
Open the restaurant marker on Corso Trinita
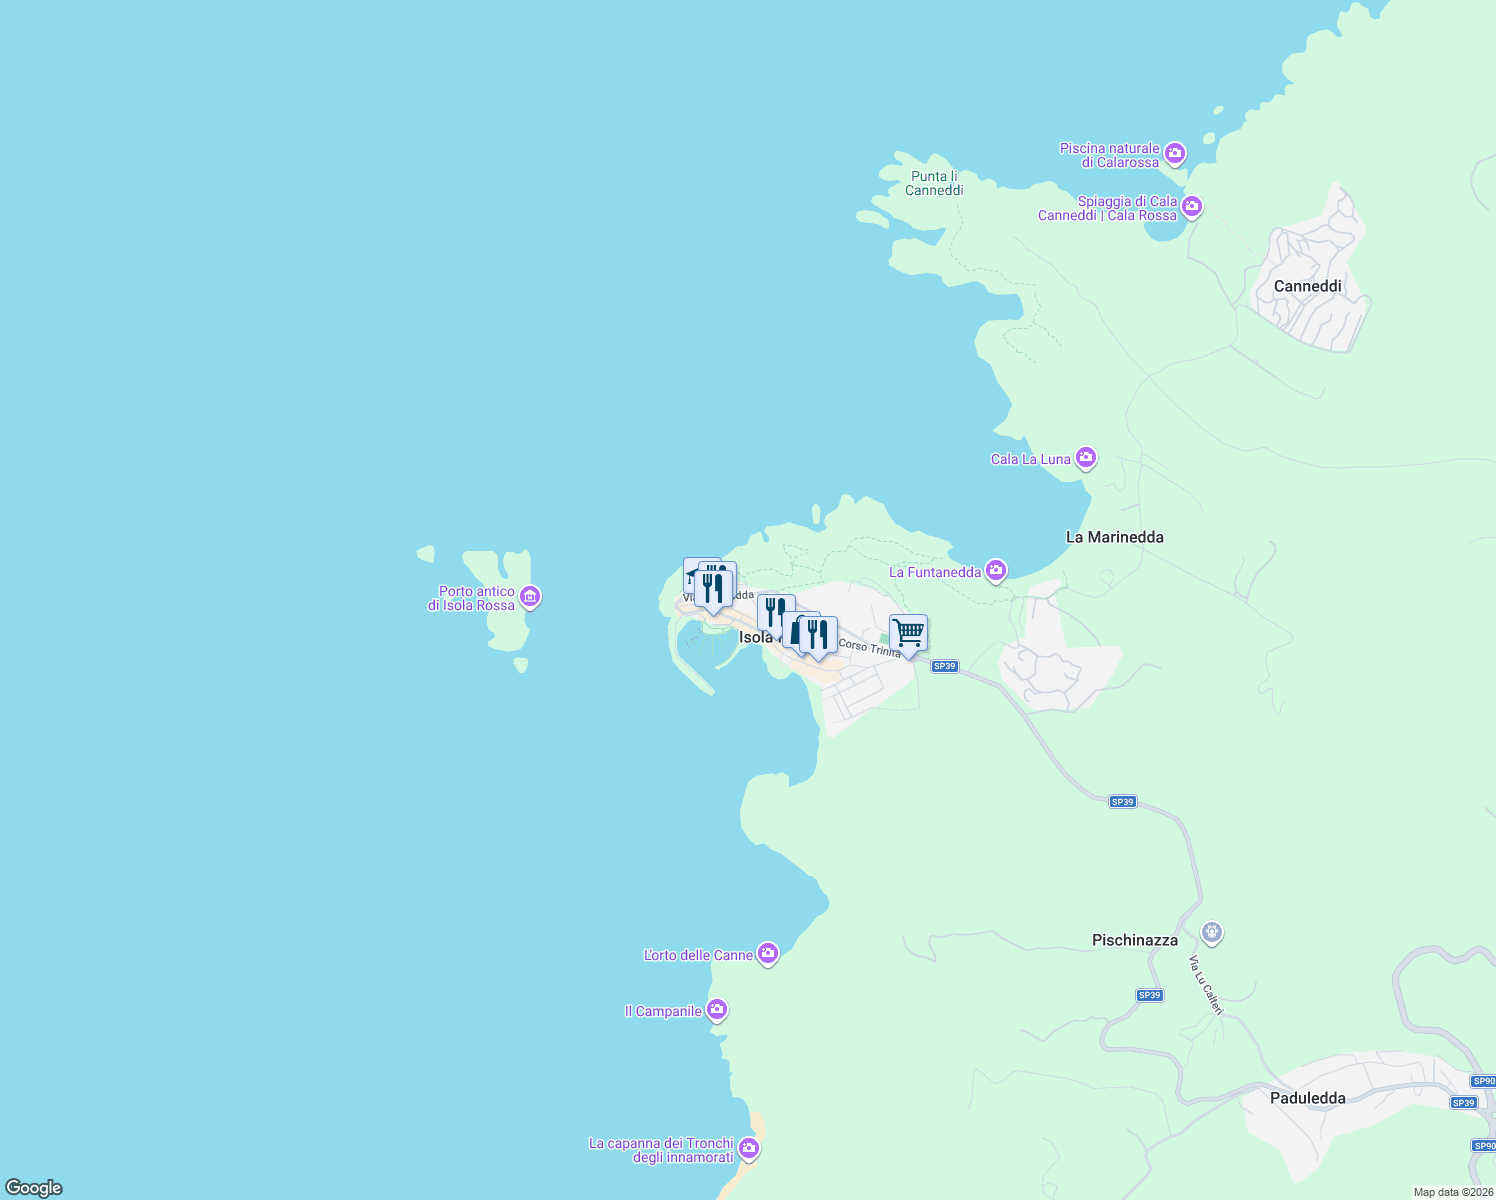click(x=819, y=634)
